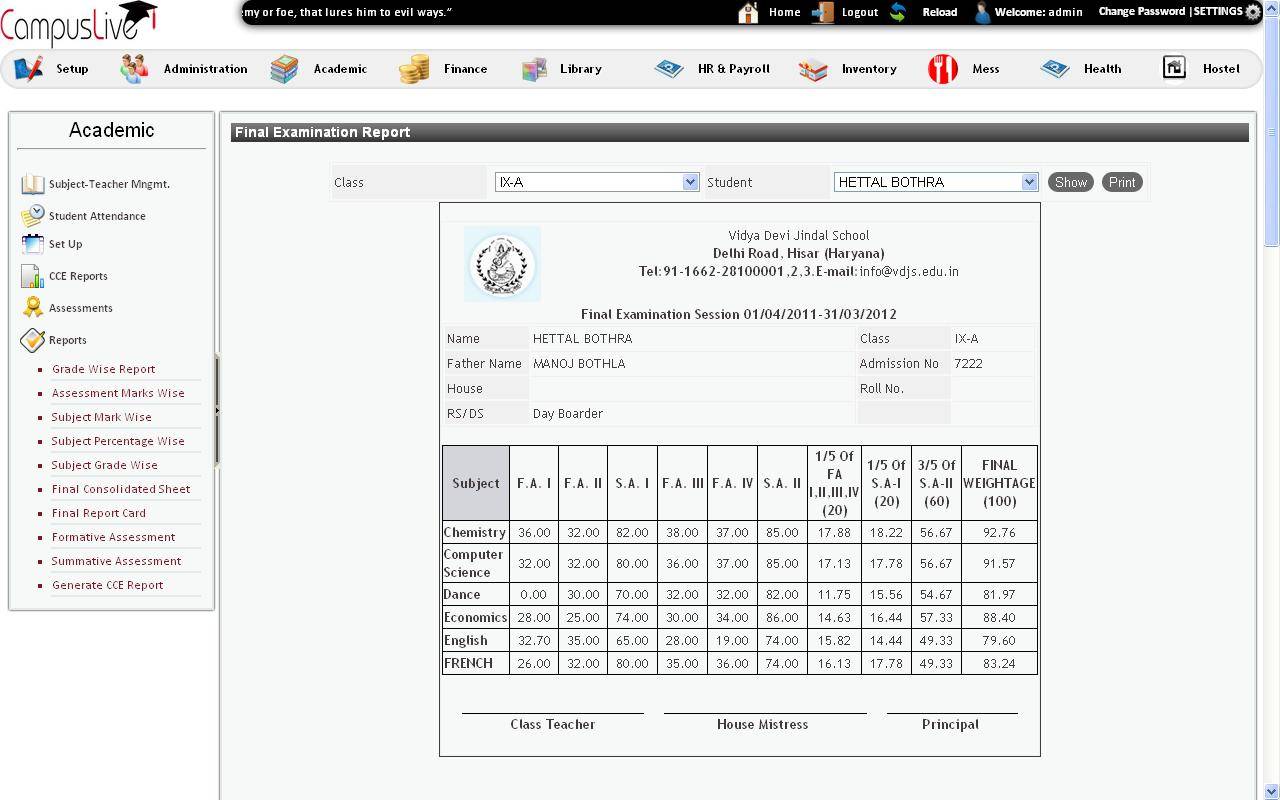This screenshot has width=1280, height=800.
Task: Click the Home house icon
Action: pyautogui.click(x=748, y=12)
